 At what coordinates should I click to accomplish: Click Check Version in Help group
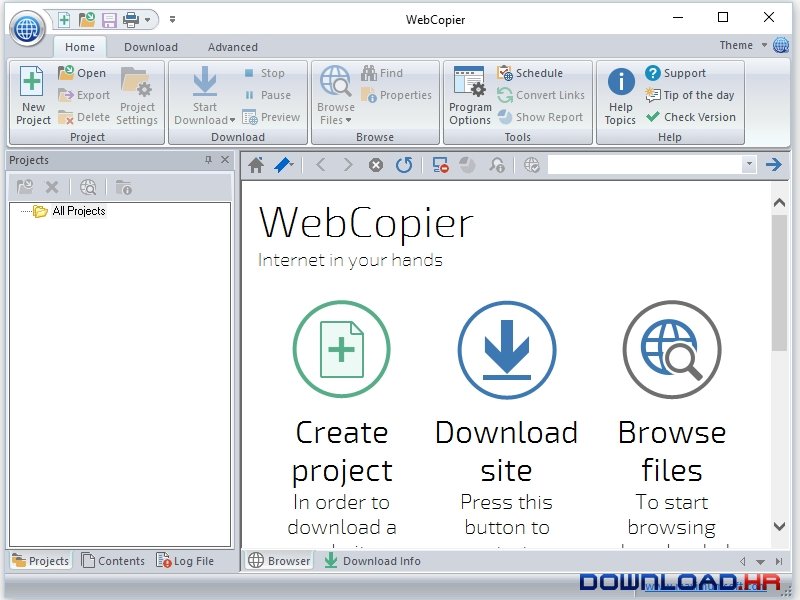690,117
